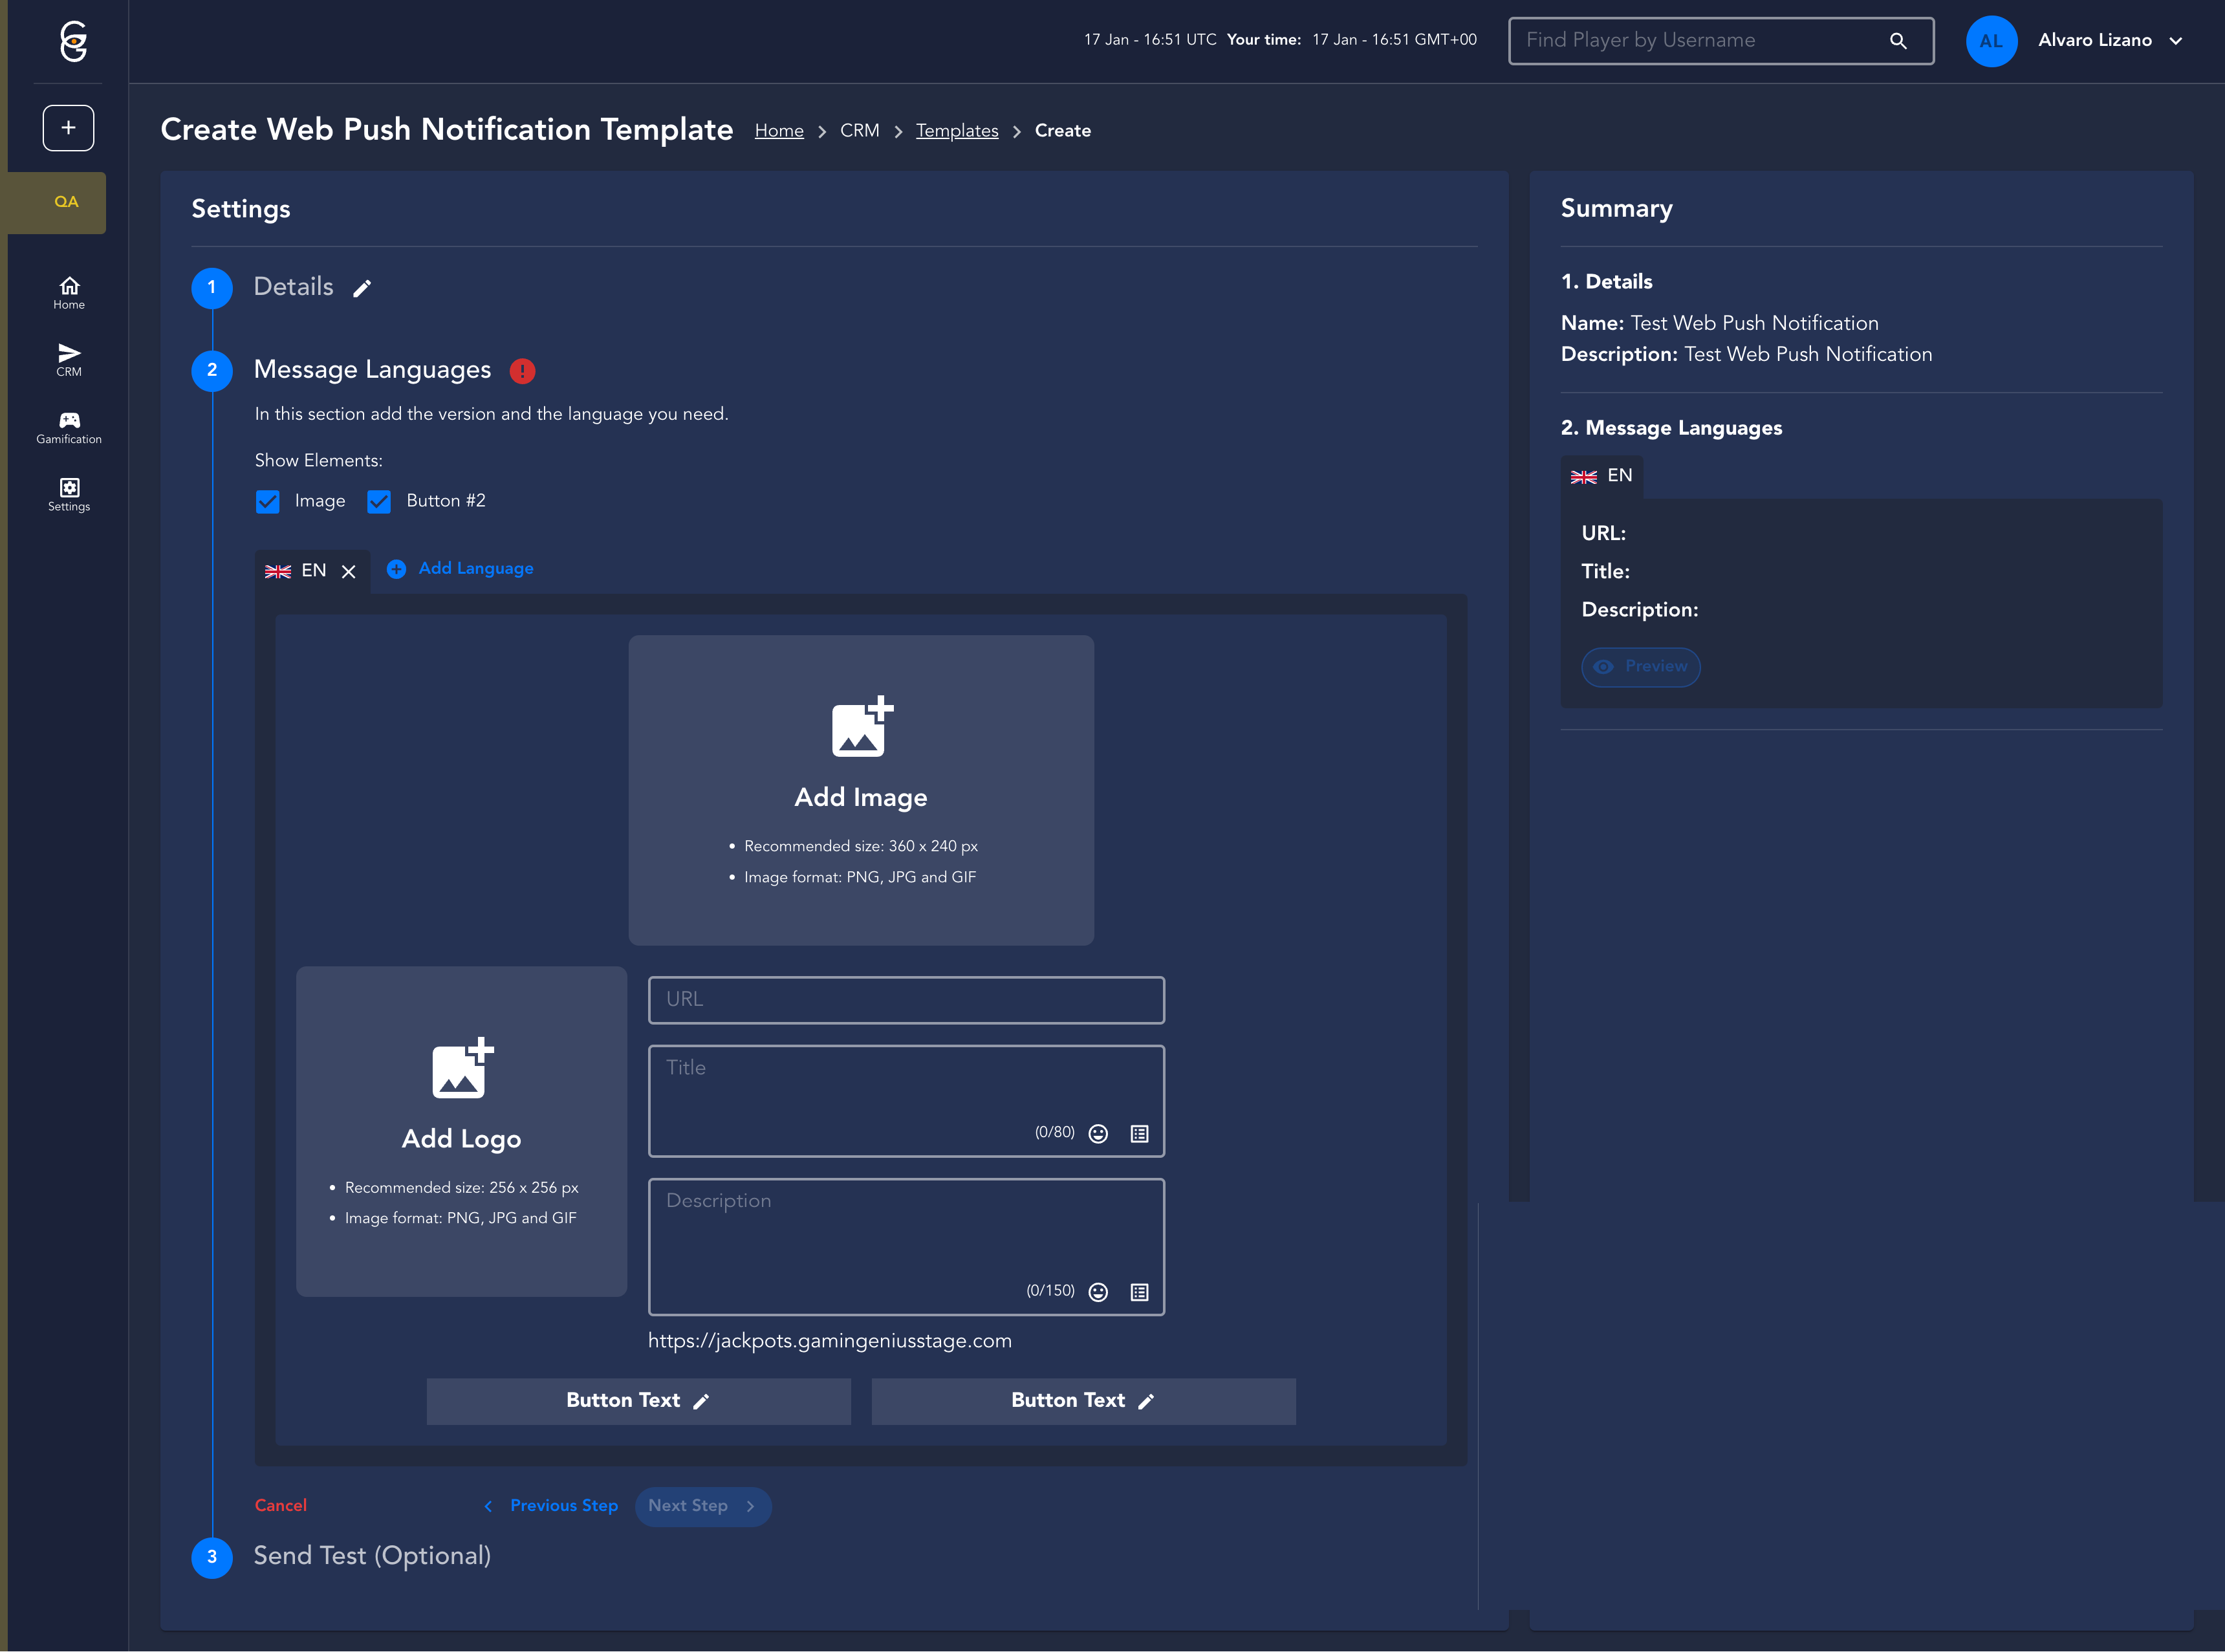Edit the first Button Text pencil

coord(701,1401)
